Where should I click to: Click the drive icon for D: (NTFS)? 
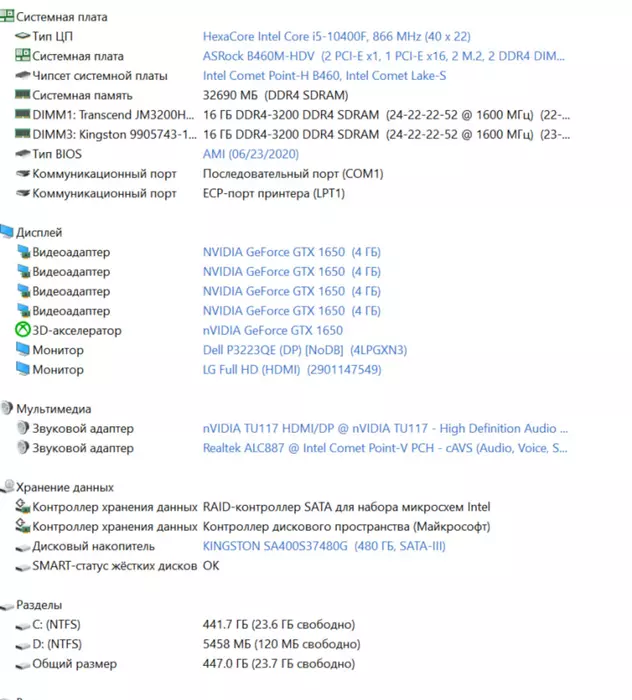pyautogui.click(x=23, y=646)
